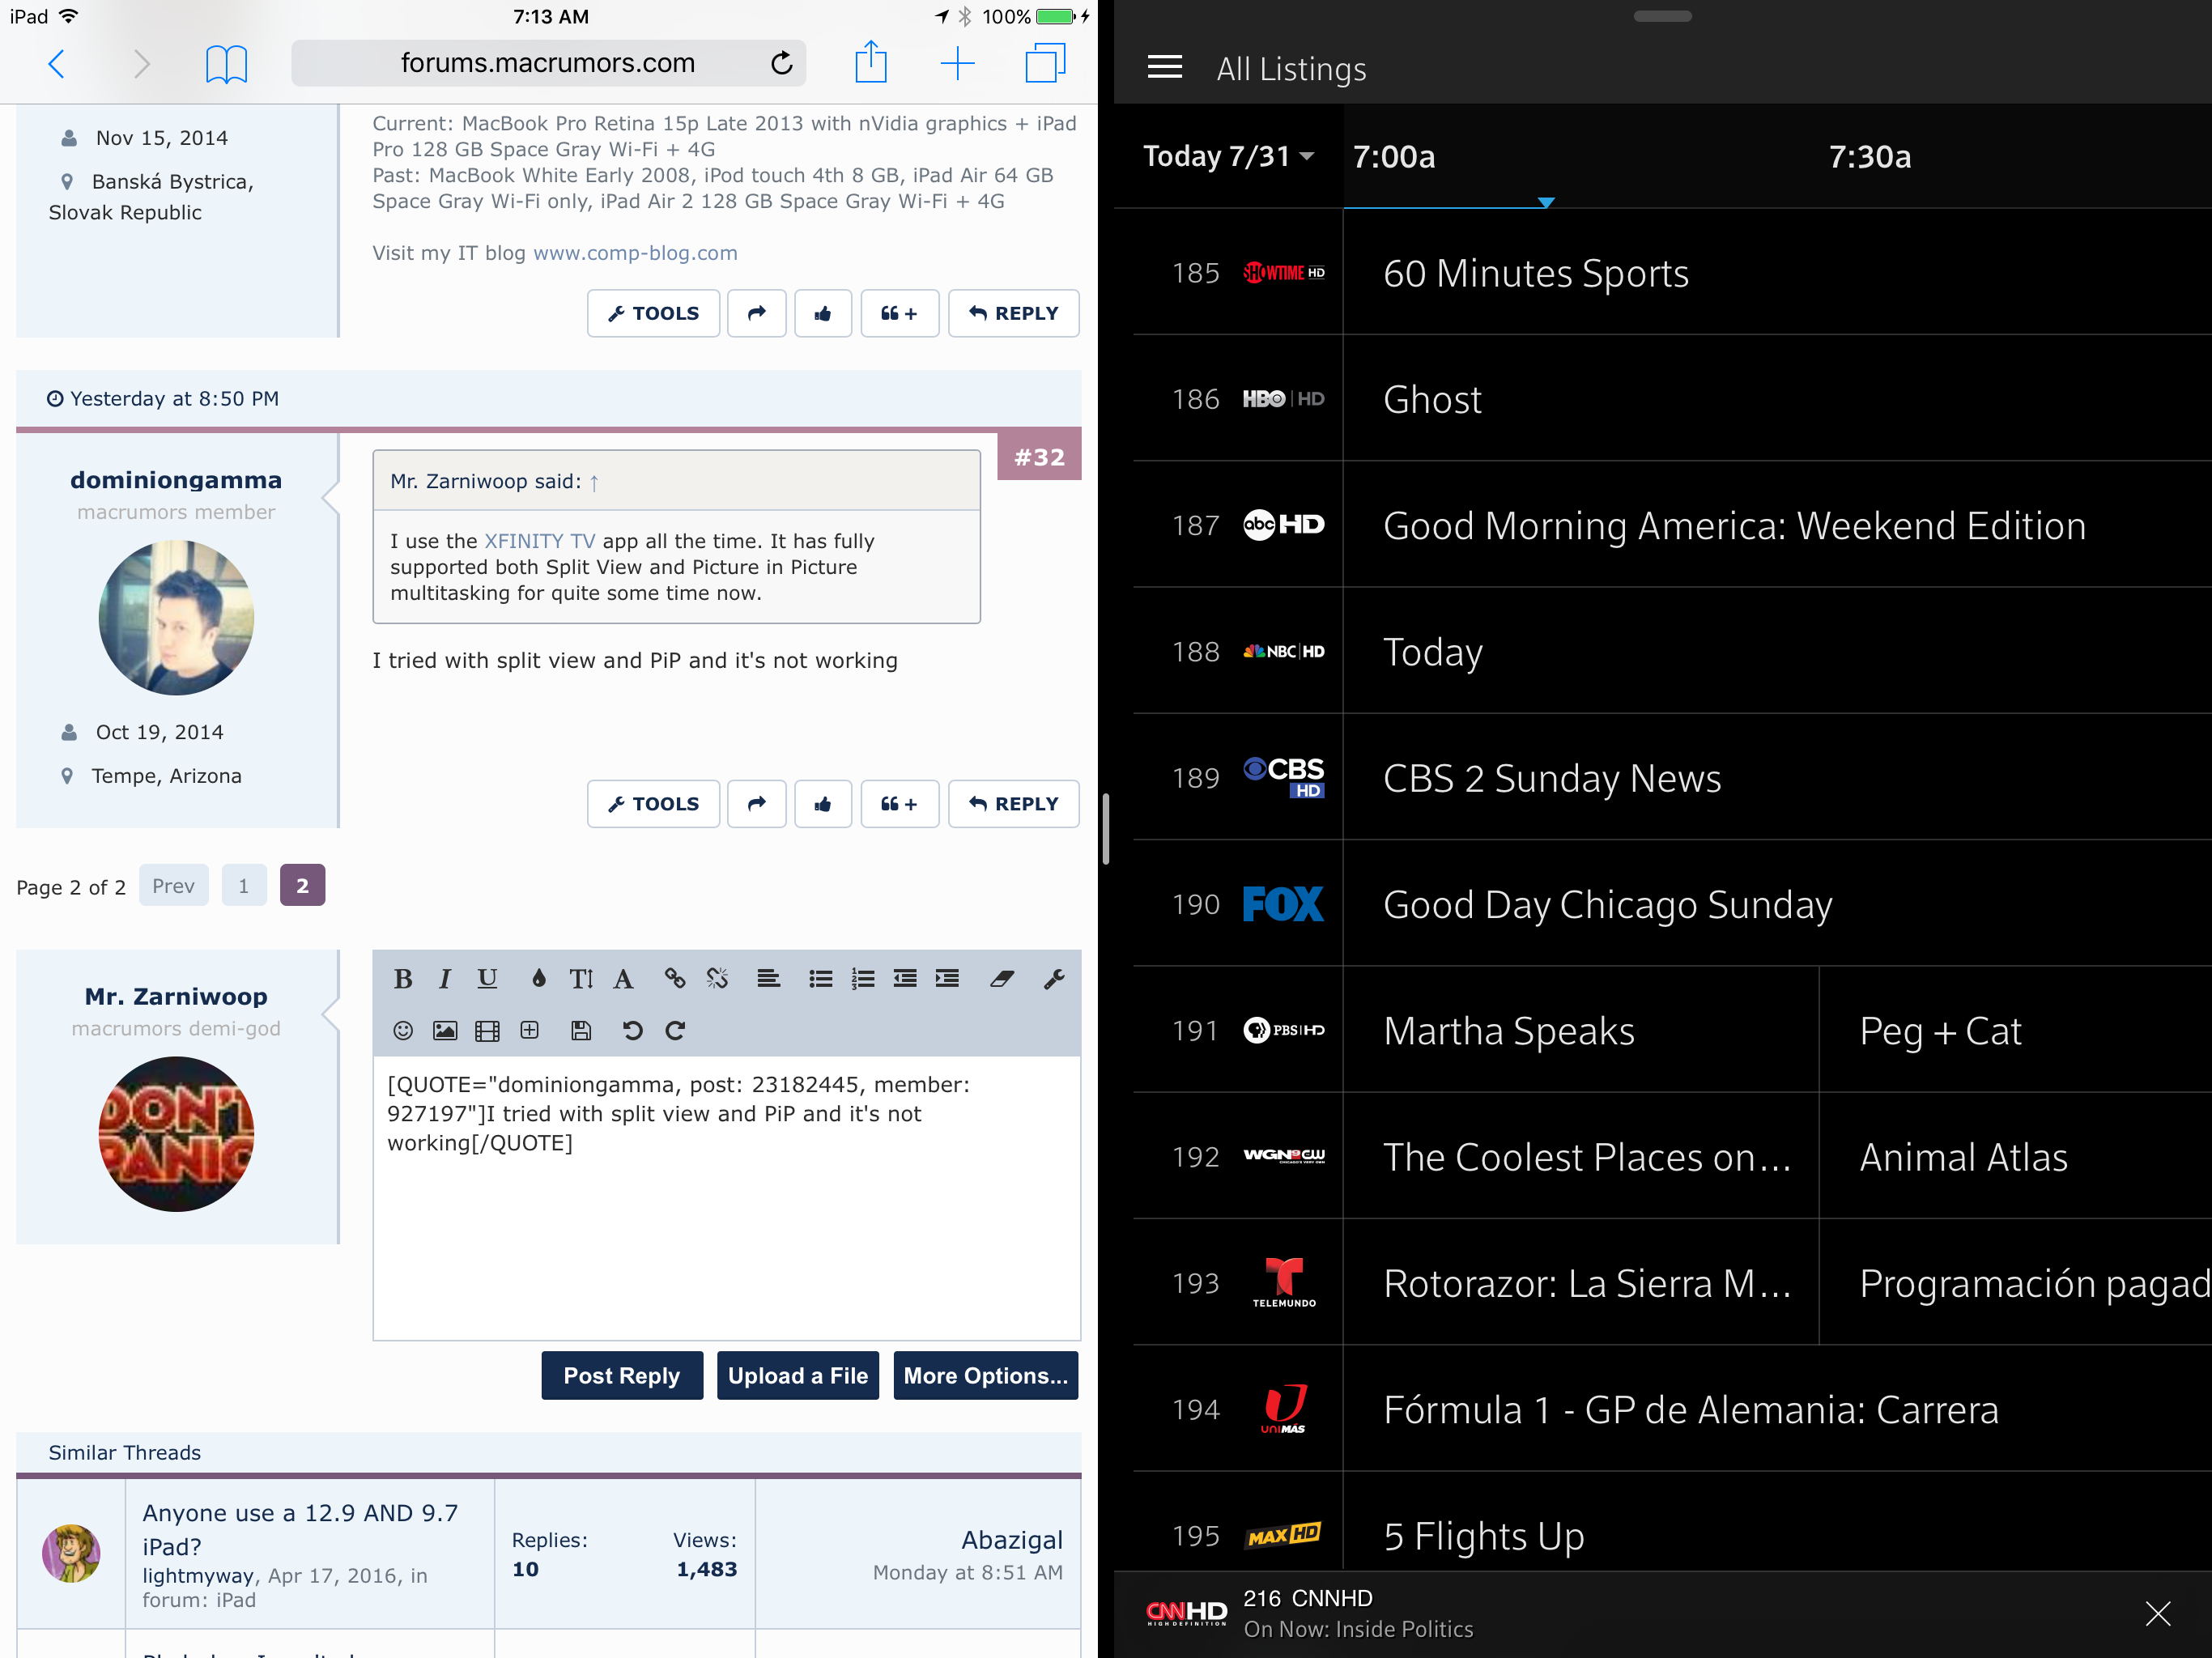This screenshot has width=2212, height=1658.
Task: Tap the forums.macrumors.com address bar
Action: [548, 63]
